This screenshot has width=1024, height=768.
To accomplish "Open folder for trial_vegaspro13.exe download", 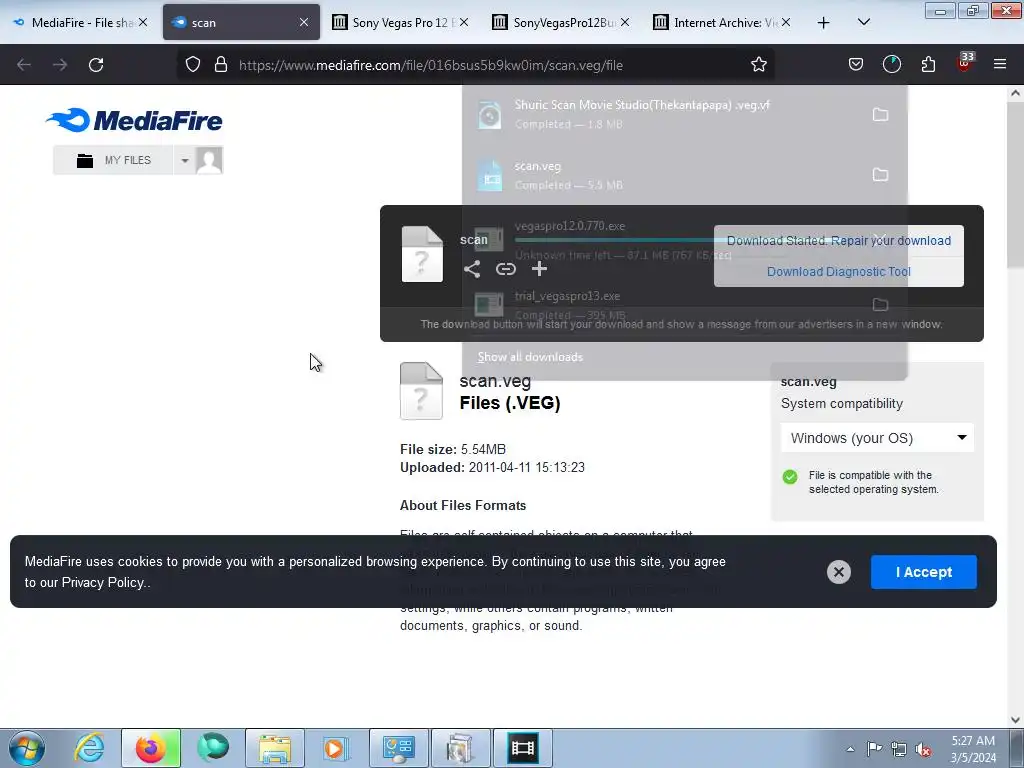I will 880,304.
